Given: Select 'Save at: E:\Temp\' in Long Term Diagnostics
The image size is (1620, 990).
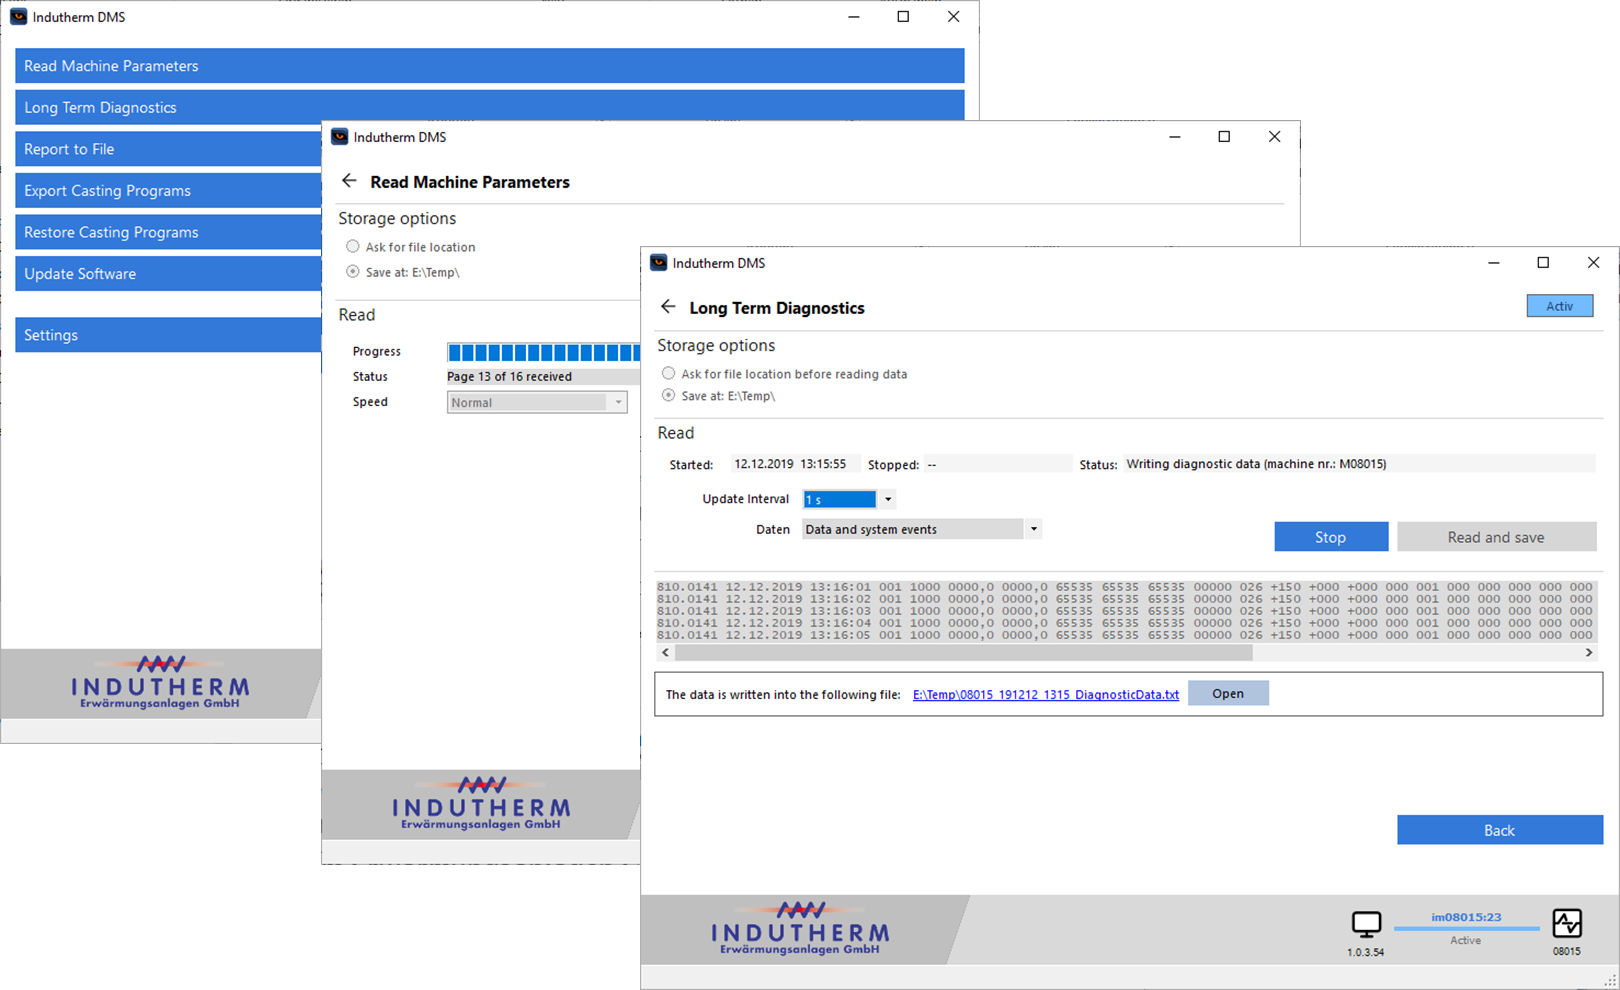Looking at the screenshot, I should click(x=669, y=396).
